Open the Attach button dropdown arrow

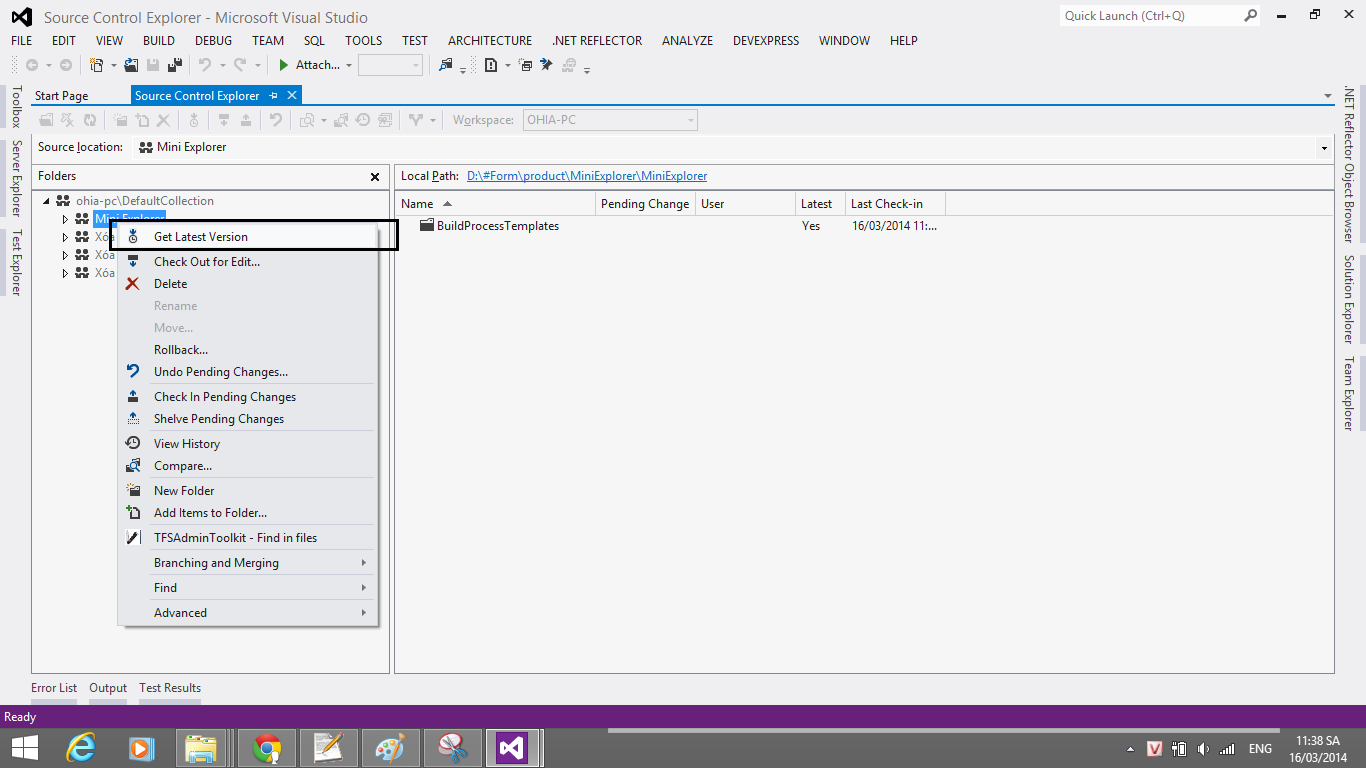[349, 65]
